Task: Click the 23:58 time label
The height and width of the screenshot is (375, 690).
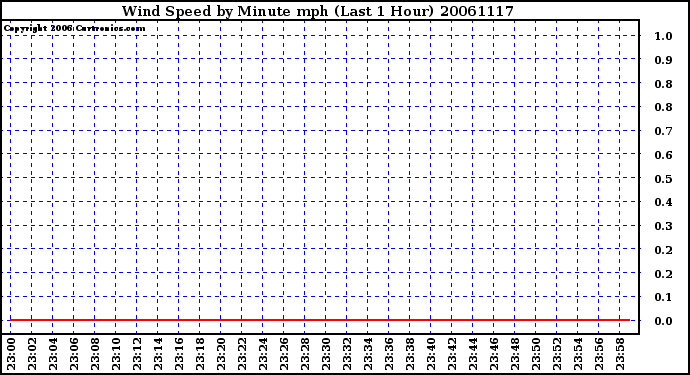Action: 620,354
